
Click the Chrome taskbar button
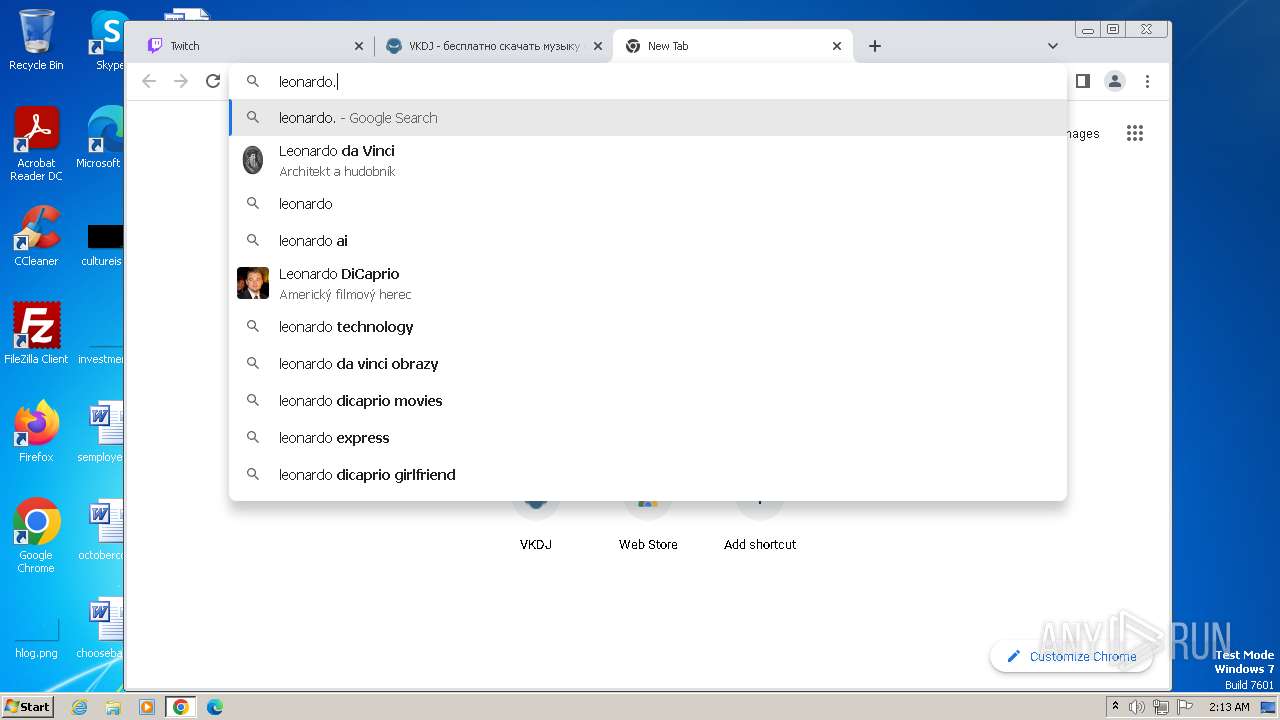(x=181, y=707)
